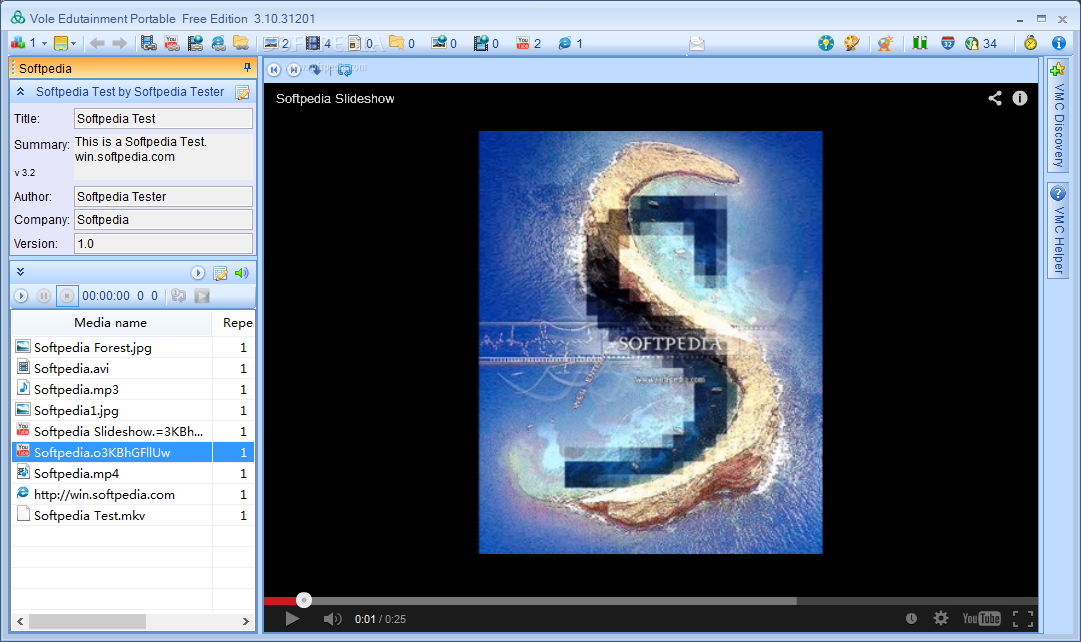Play the YouTube video
Image resolution: width=1081 pixels, height=642 pixels.
pyautogui.click(x=292, y=619)
